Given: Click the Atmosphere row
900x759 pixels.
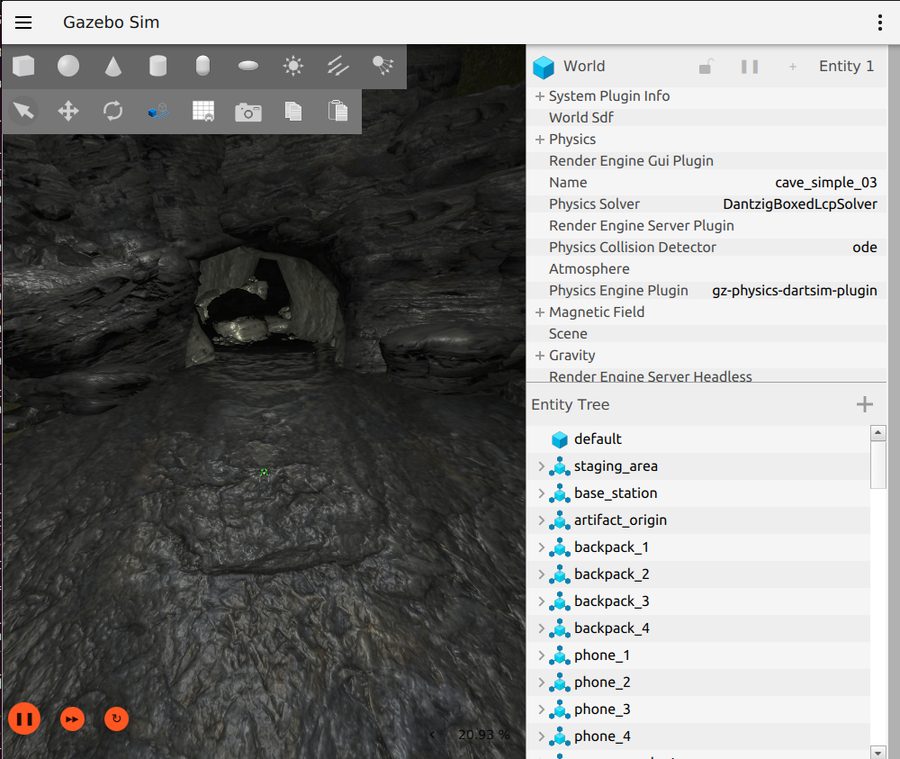Looking at the screenshot, I should click(707, 269).
